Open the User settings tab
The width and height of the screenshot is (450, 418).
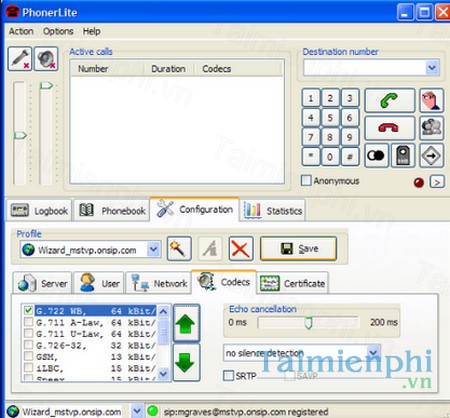[x=99, y=283]
